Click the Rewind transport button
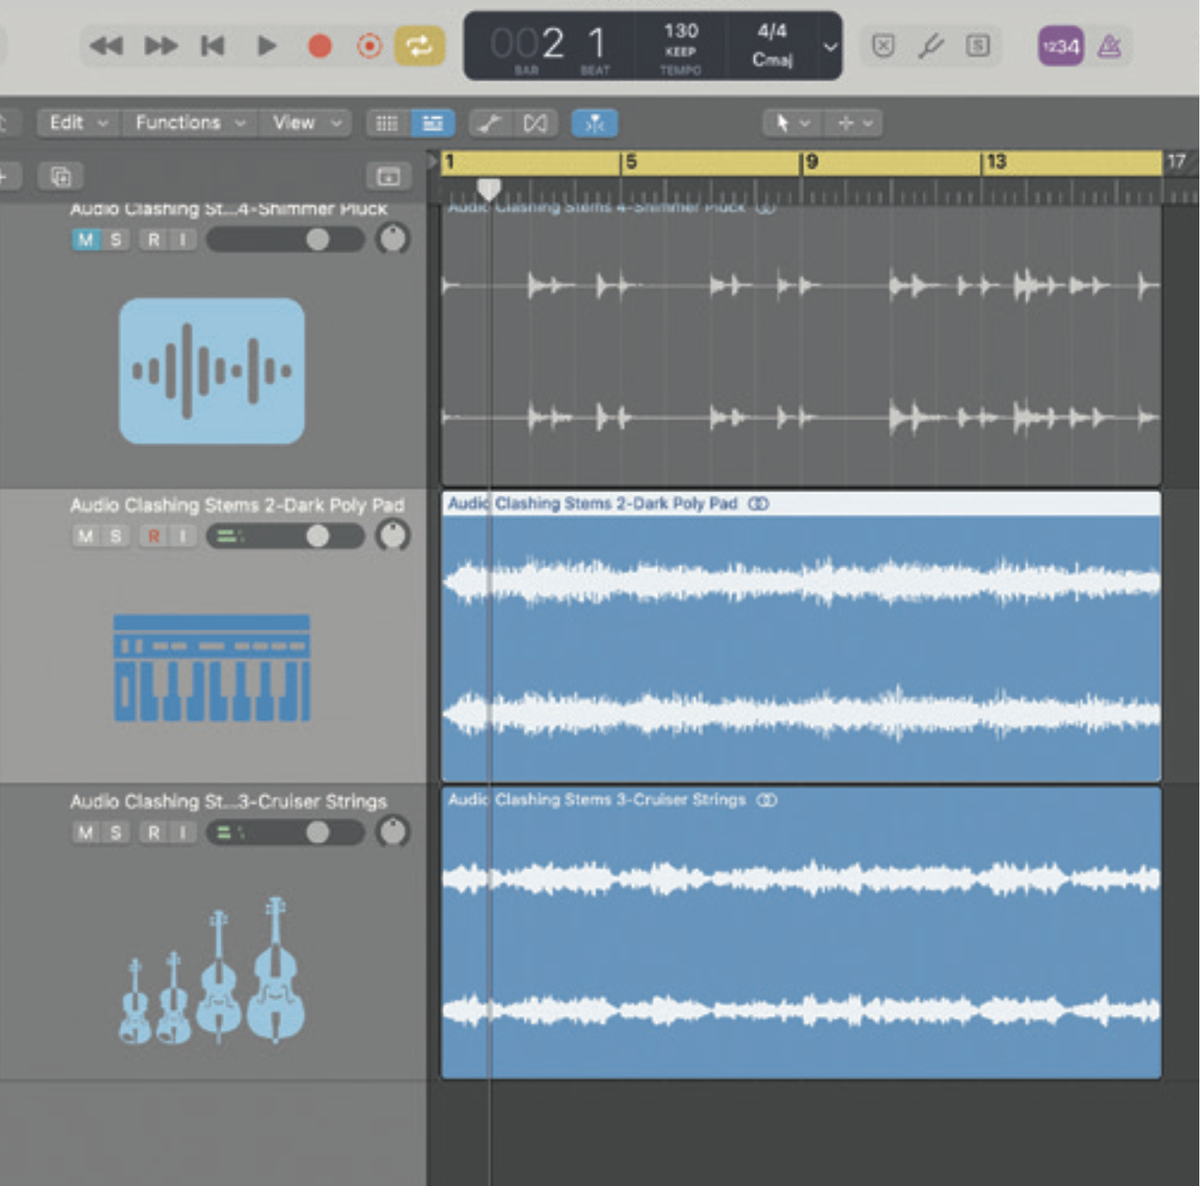This screenshot has height=1186, width=1200. click(x=108, y=46)
